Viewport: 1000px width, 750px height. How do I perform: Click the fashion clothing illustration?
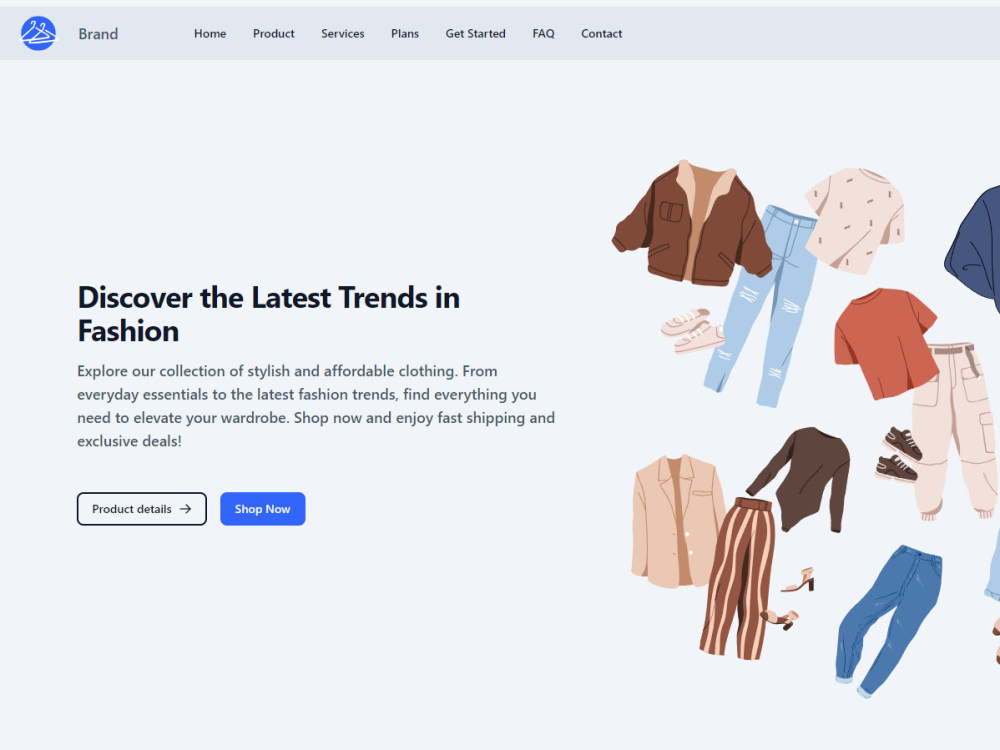pos(805,427)
